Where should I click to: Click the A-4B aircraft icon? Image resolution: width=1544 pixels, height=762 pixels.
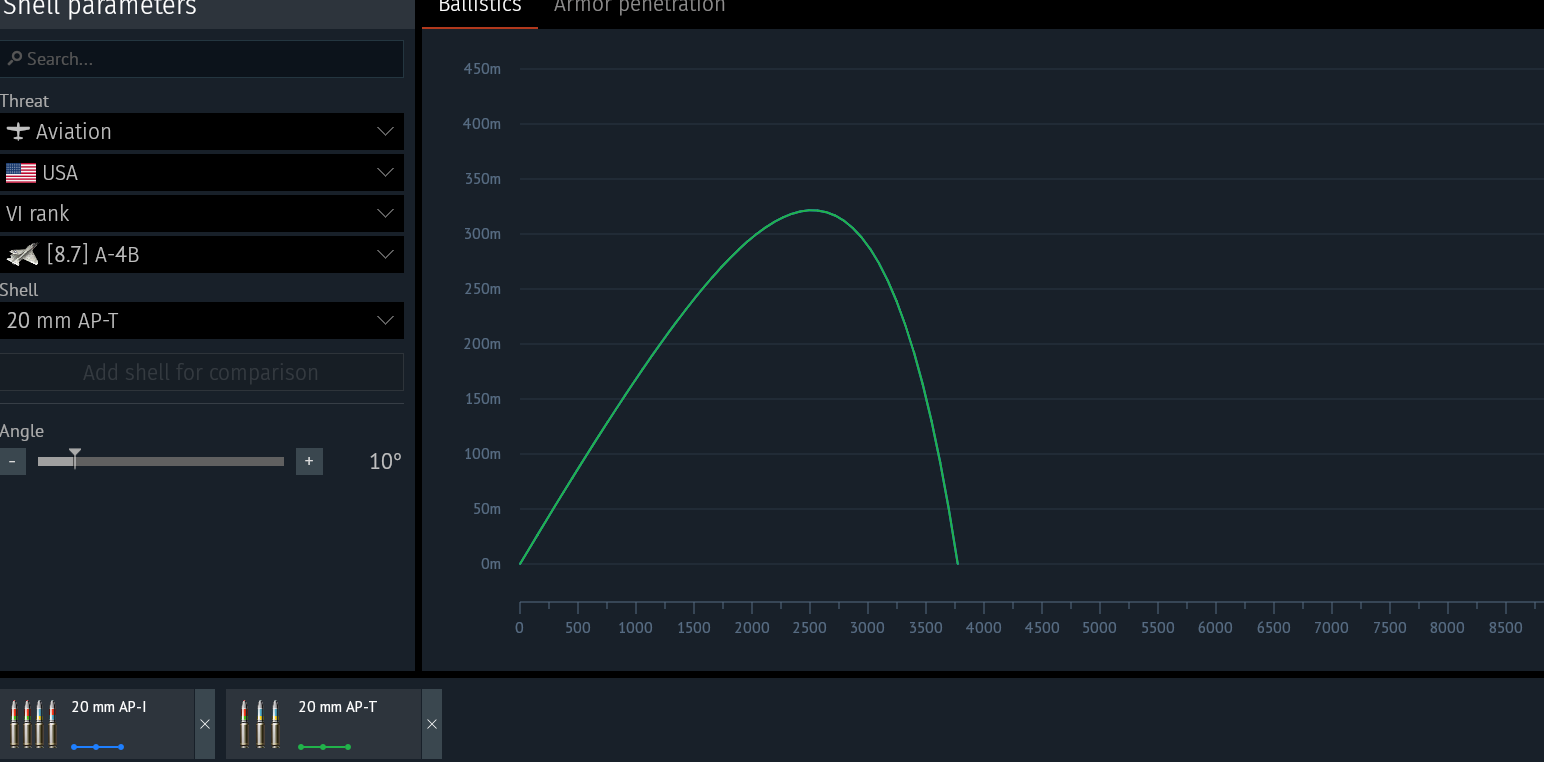pyautogui.click(x=22, y=255)
